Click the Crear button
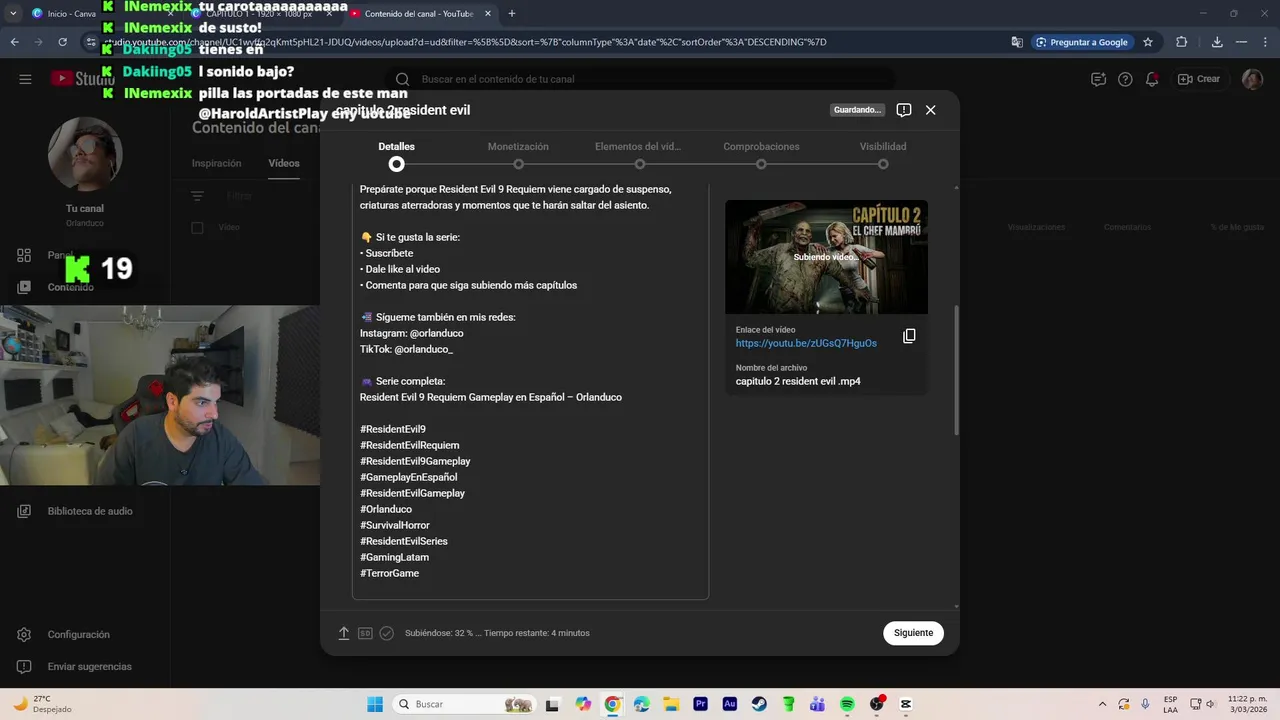This screenshot has width=1280, height=720. coord(1198,79)
